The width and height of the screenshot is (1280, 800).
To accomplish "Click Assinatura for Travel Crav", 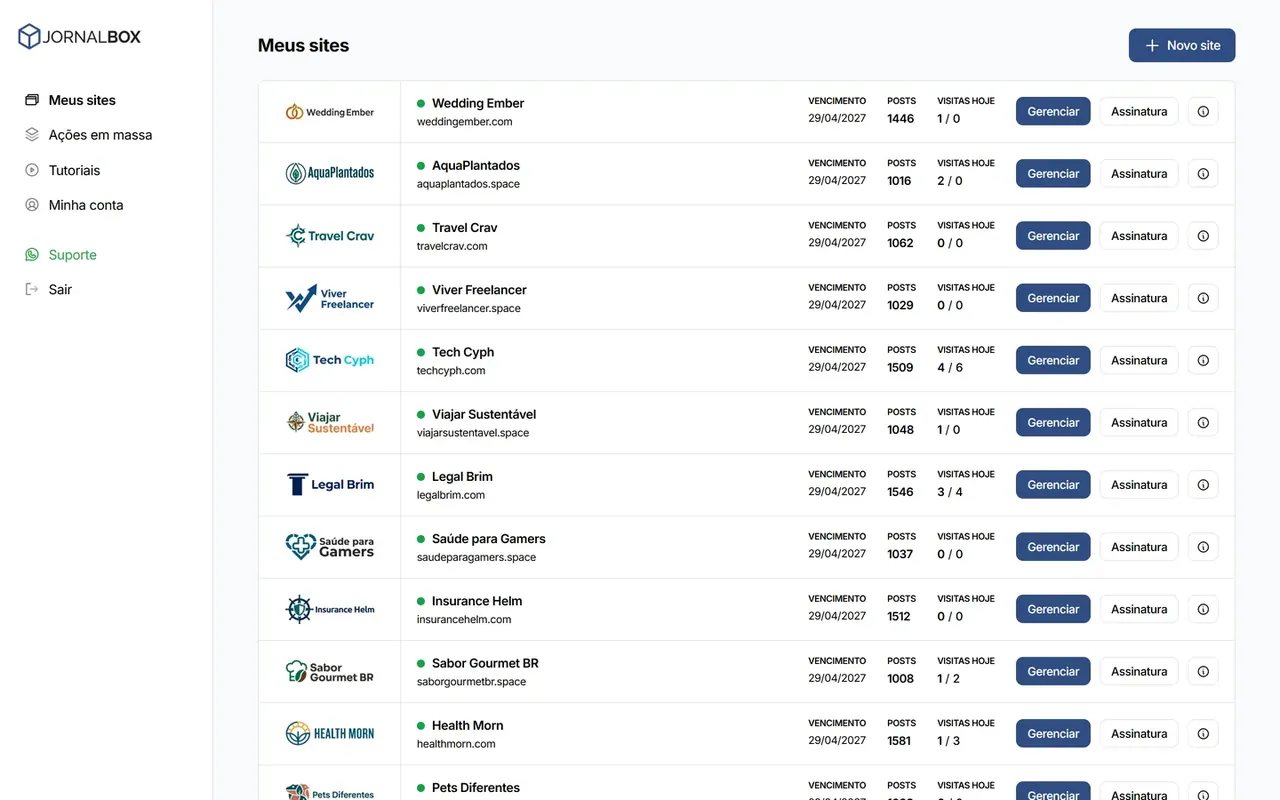I will tap(1139, 236).
